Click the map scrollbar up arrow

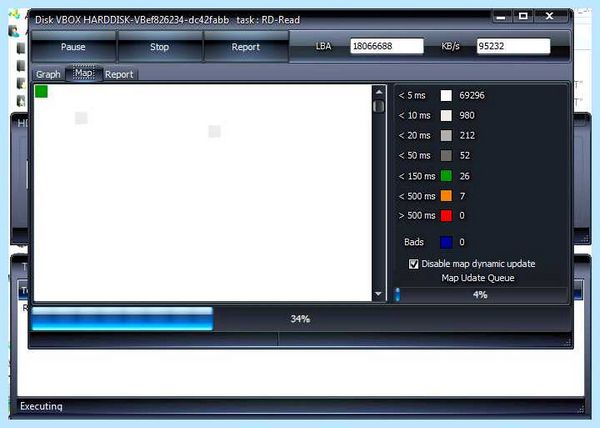(x=379, y=92)
